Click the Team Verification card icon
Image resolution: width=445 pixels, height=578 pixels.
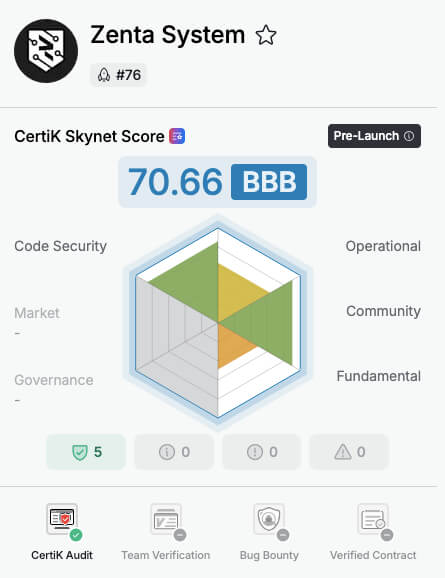[x=166, y=519]
